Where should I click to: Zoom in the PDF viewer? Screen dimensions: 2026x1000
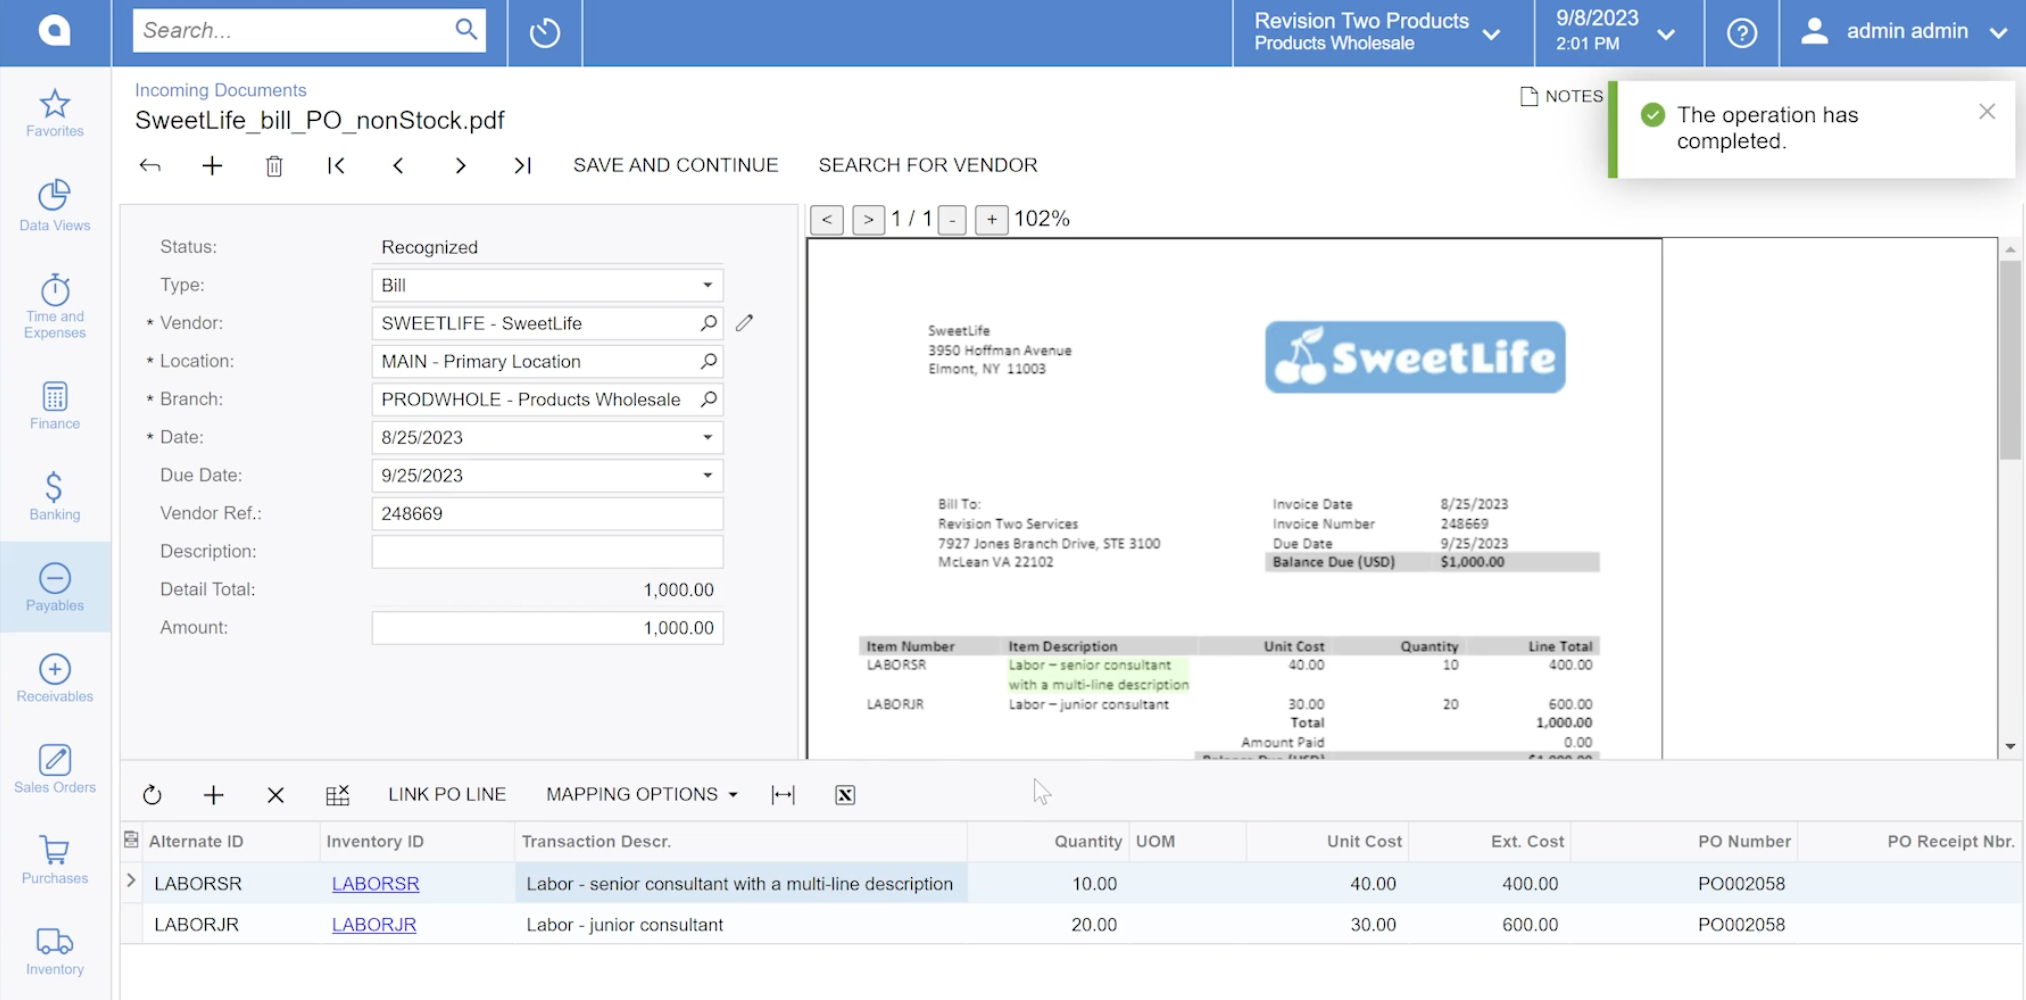[x=991, y=219]
